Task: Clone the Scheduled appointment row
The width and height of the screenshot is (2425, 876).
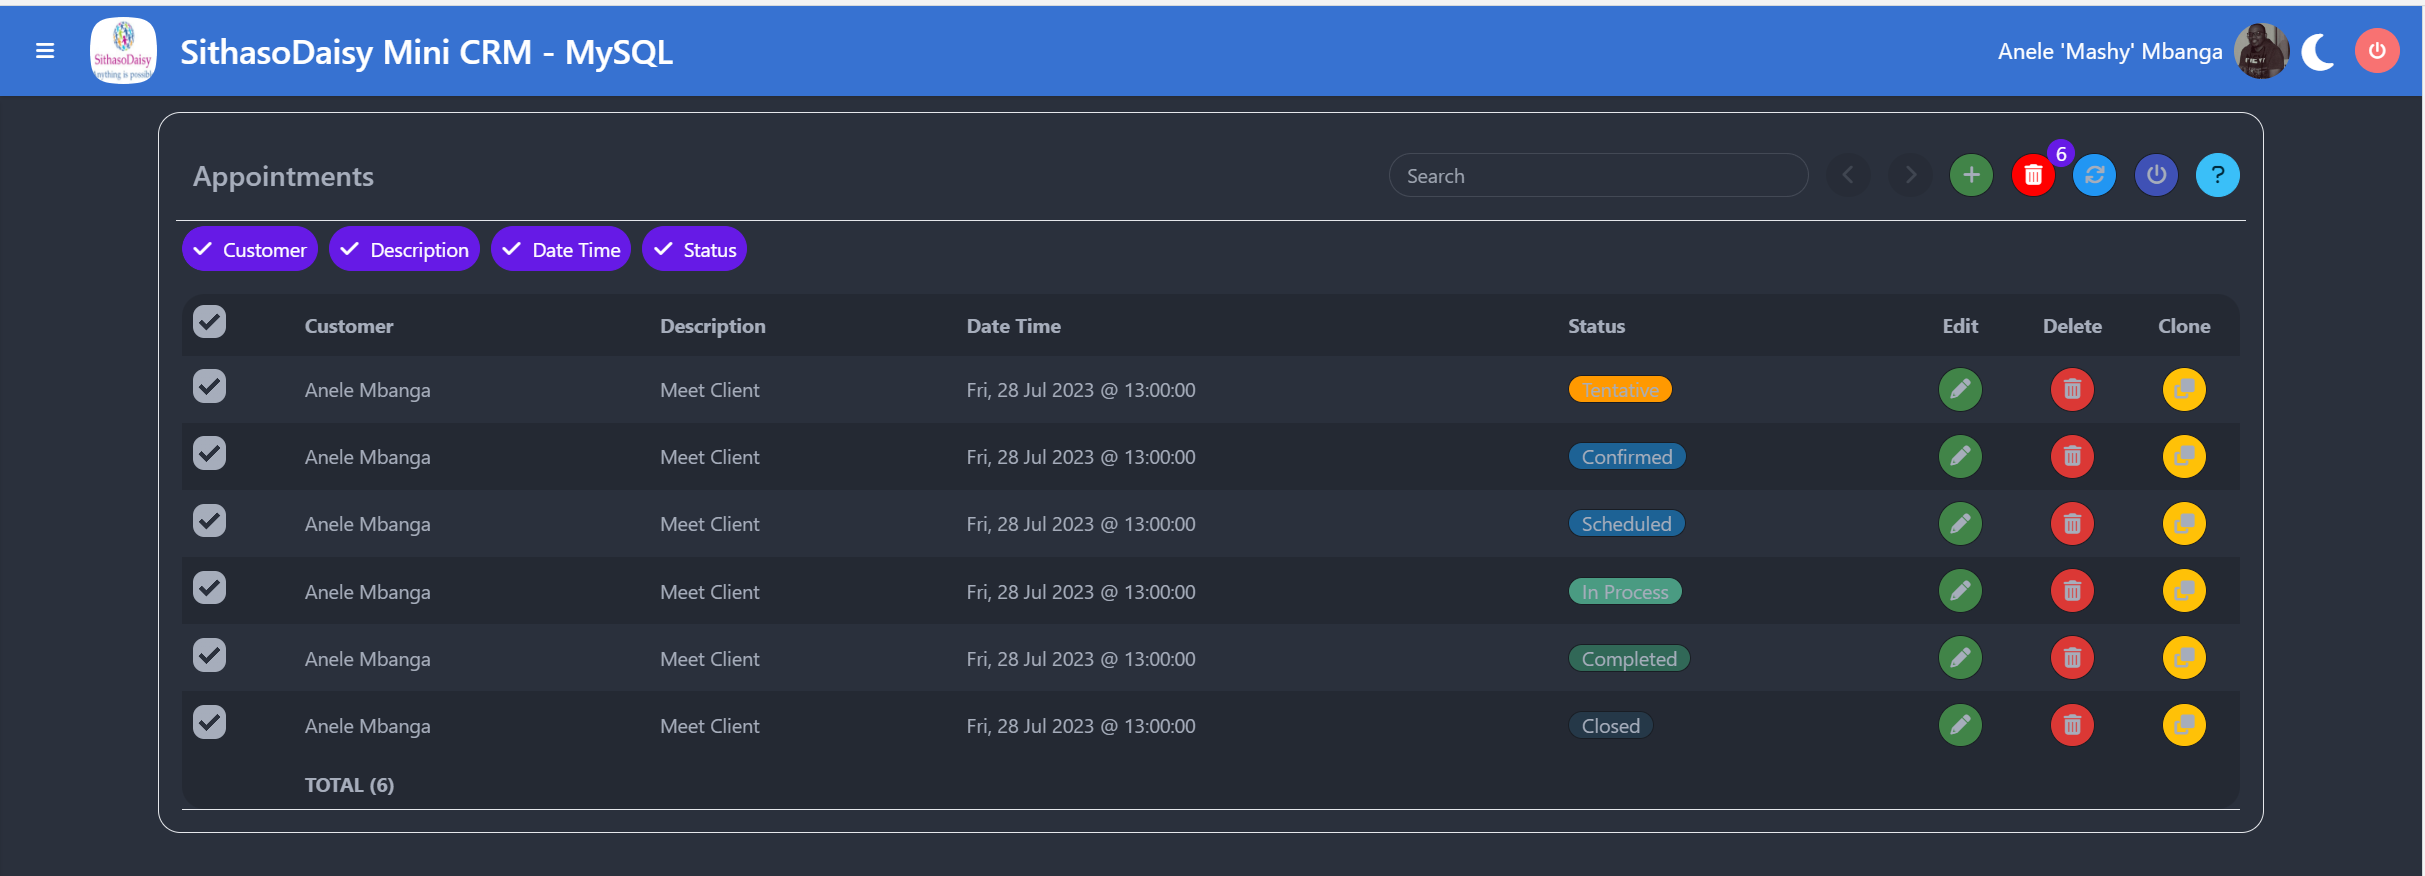Action: coord(2184,524)
